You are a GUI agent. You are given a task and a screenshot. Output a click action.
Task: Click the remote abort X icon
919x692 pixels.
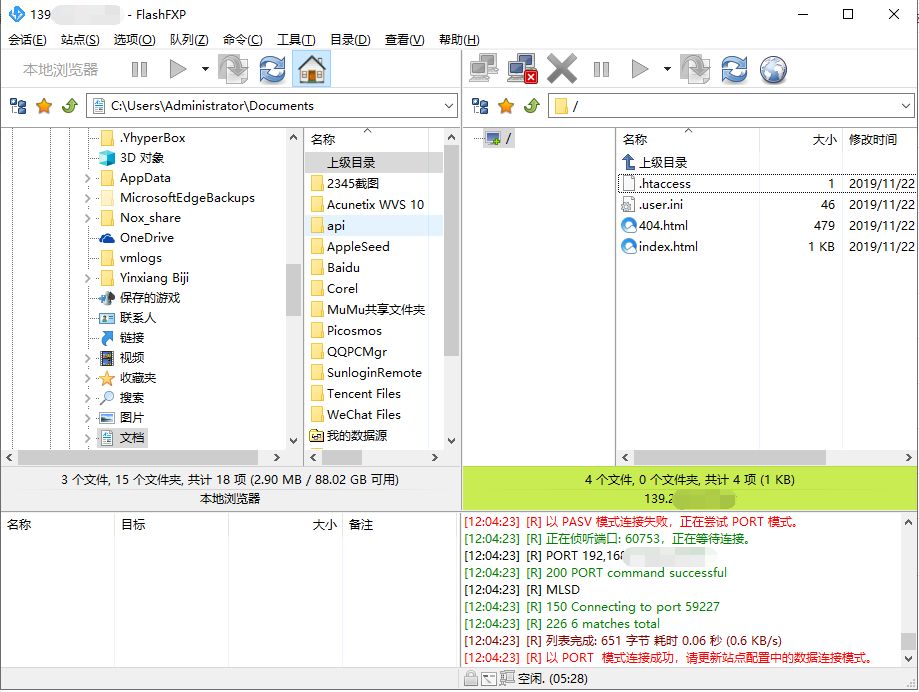pos(561,69)
